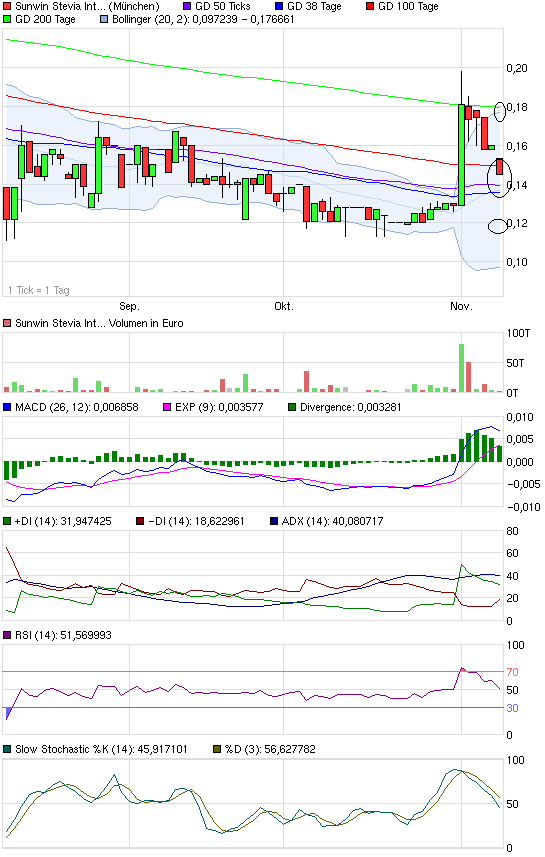The image size is (545, 857).
Task: Click the light blue Bollinger legend swatch
Action: tap(104, 20)
